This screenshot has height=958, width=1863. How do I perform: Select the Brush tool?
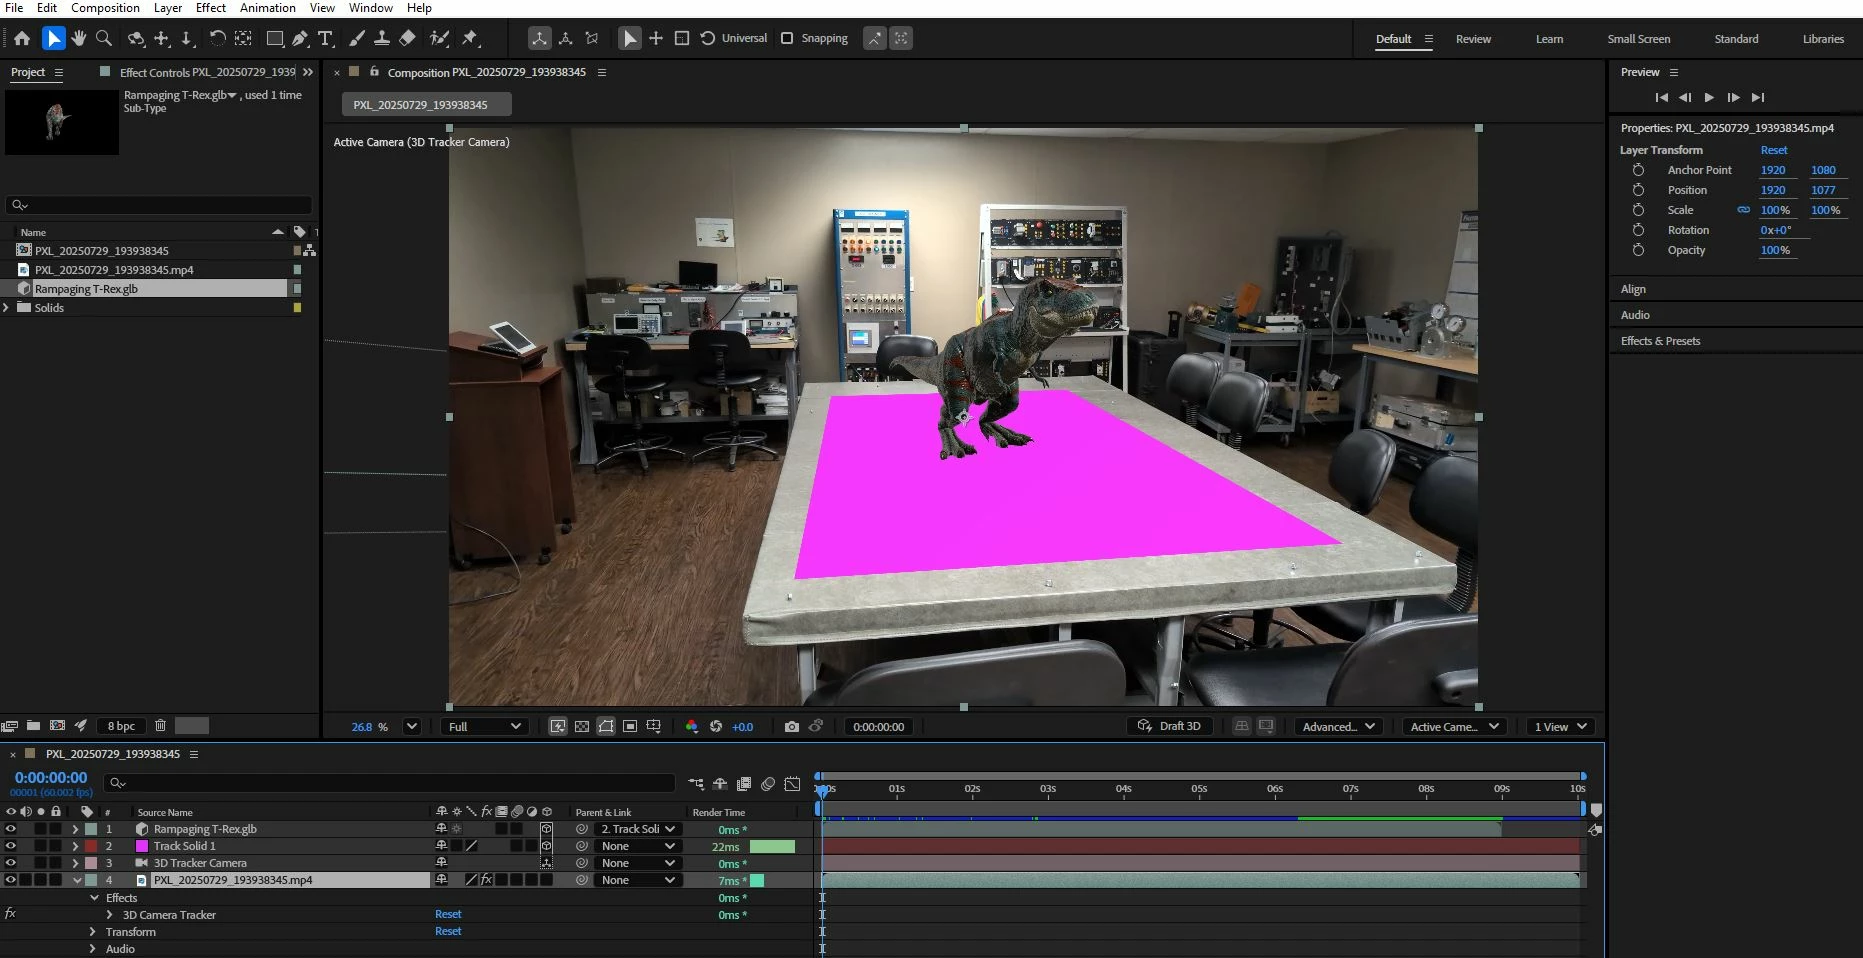(356, 38)
